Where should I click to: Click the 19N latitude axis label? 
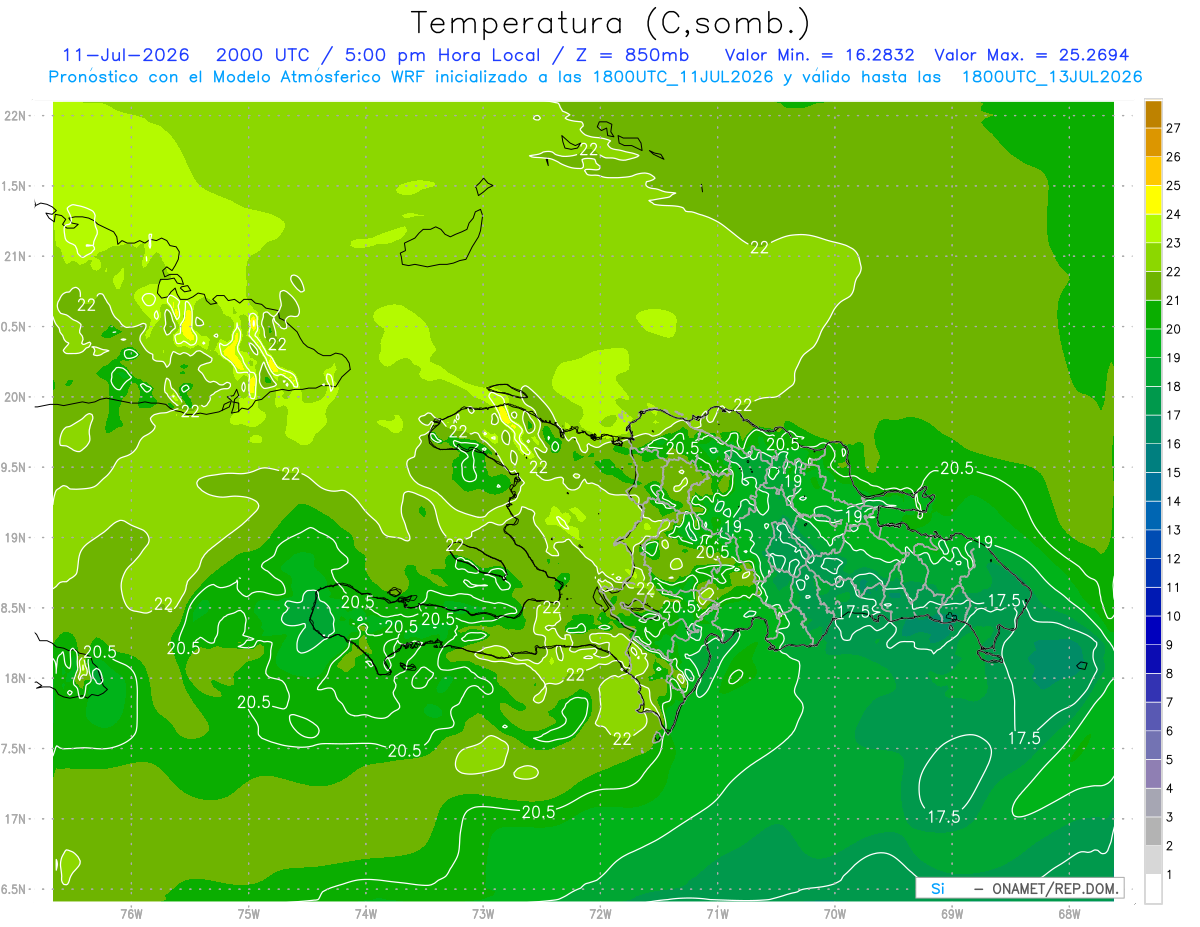pos(16,537)
